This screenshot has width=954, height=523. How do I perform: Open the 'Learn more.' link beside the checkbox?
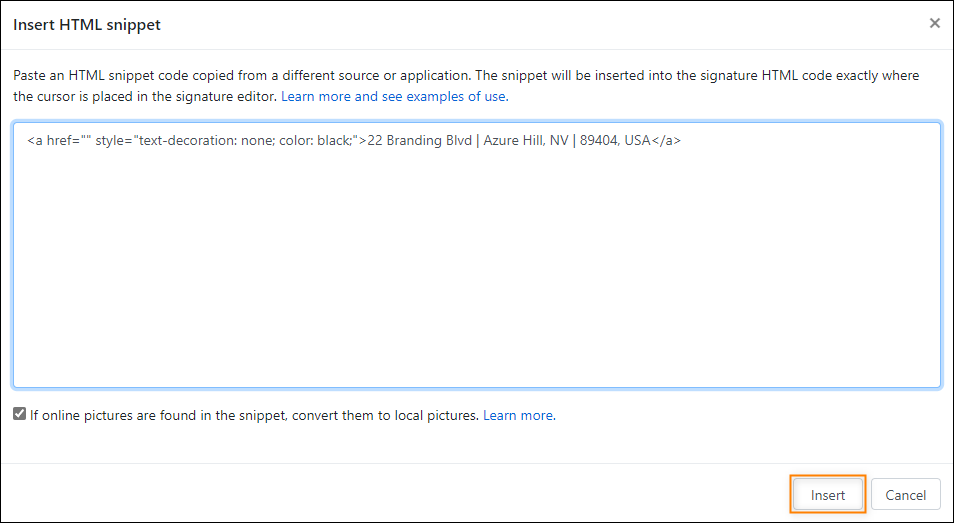(519, 416)
